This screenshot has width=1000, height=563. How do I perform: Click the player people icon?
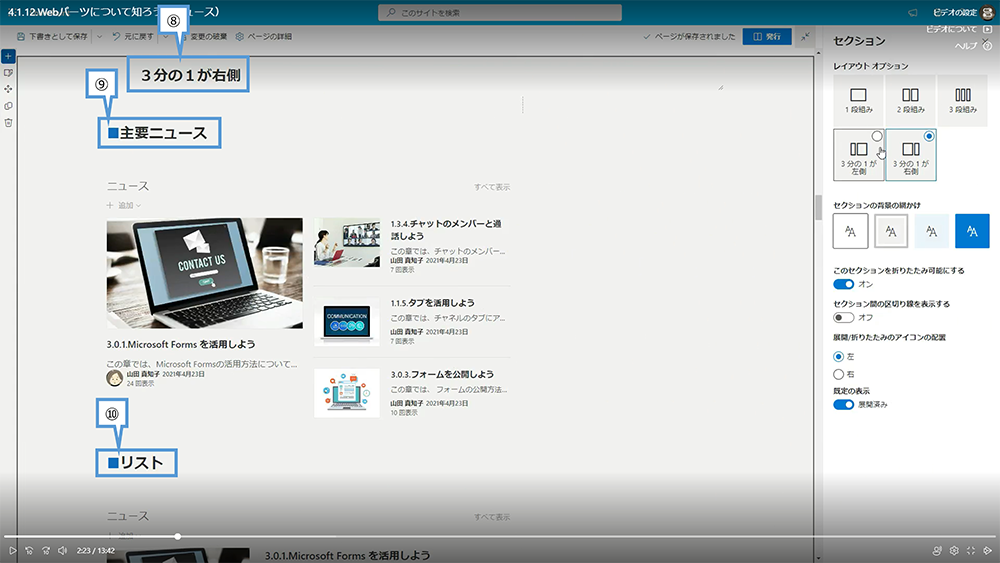click(x=937, y=550)
